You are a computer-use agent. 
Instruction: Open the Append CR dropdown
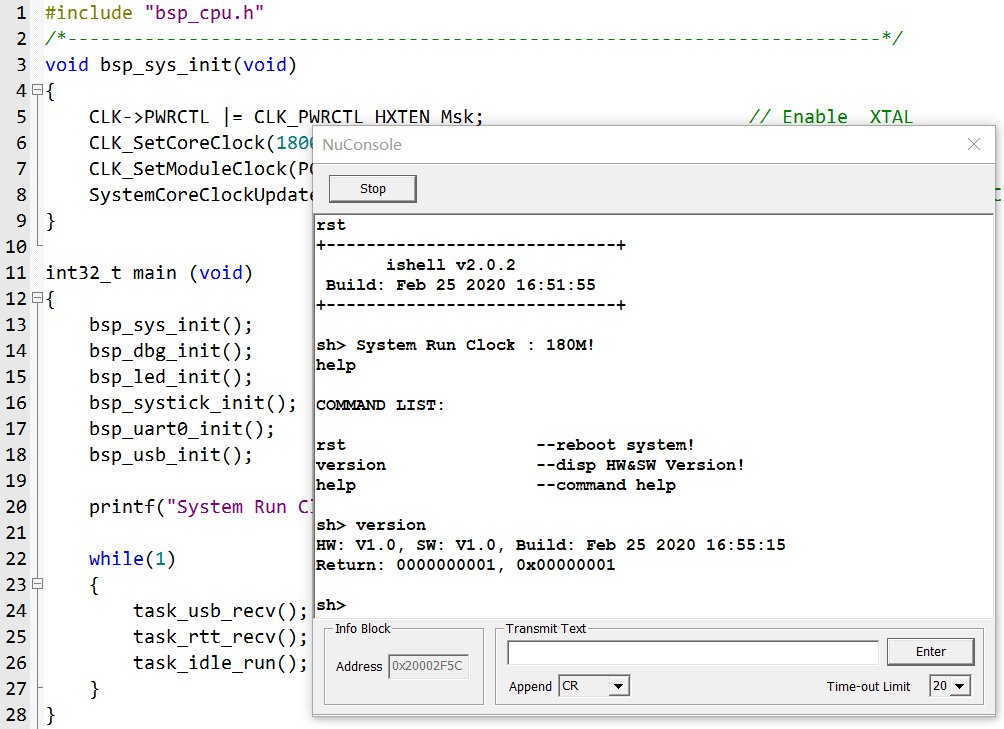tap(618, 686)
